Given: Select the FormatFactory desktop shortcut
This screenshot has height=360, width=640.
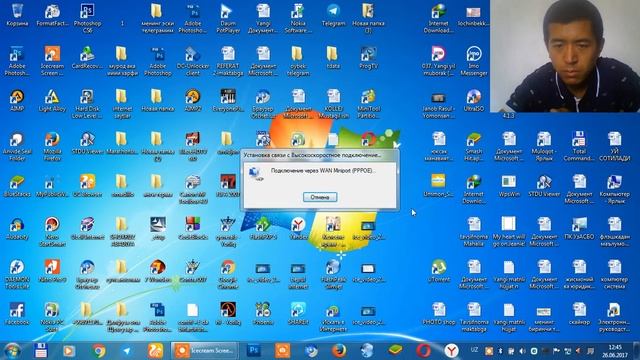Looking at the screenshot, I should coord(52,15).
